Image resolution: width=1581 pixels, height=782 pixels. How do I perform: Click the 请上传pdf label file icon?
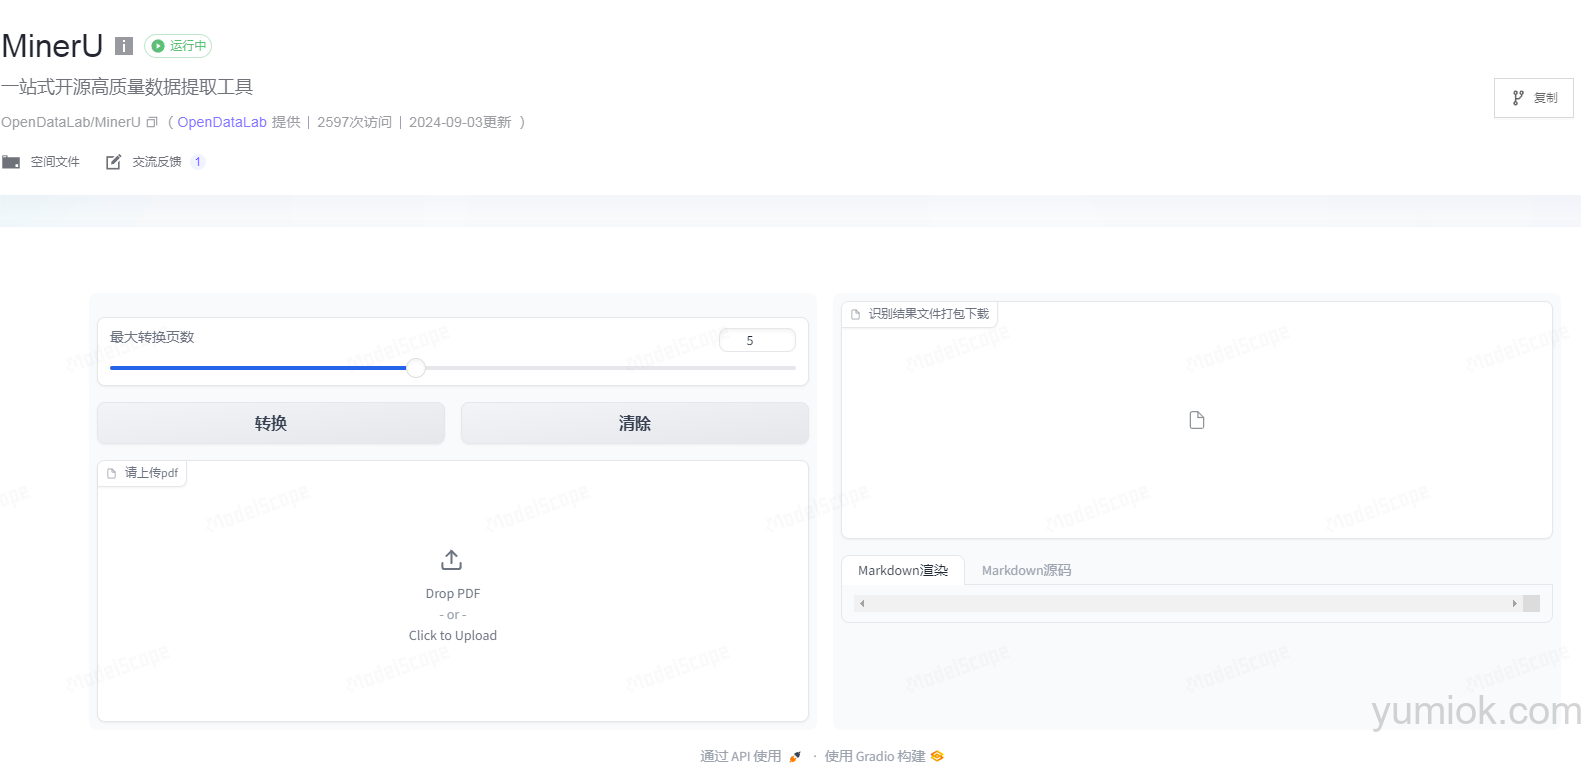112,473
